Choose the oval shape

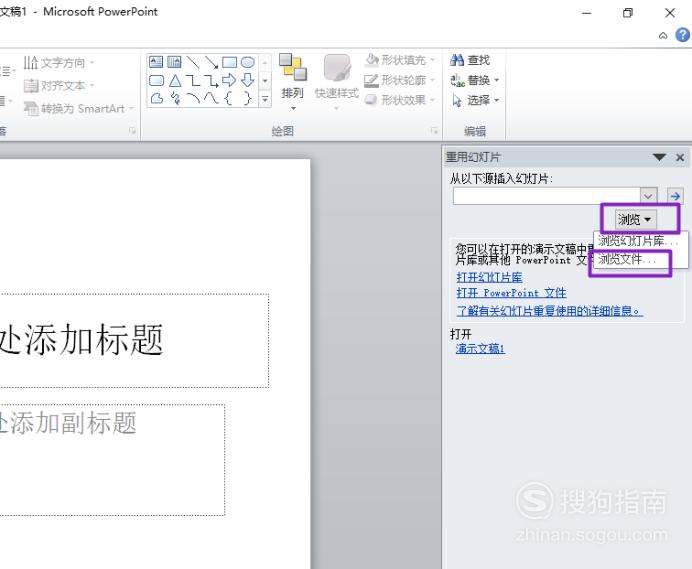point(248,62)
